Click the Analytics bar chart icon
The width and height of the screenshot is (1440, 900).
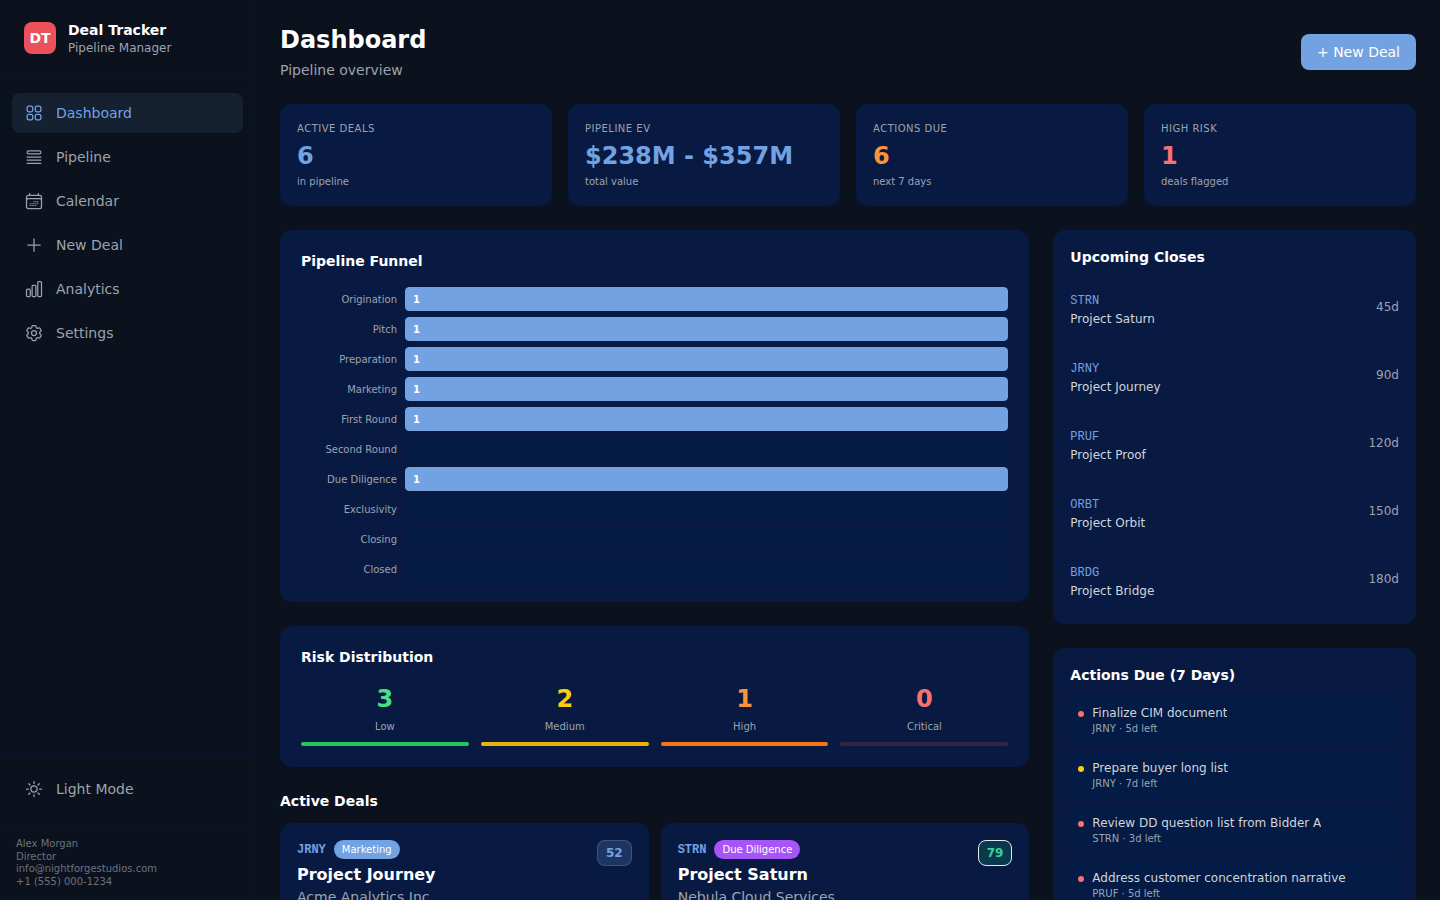(34, 289)
